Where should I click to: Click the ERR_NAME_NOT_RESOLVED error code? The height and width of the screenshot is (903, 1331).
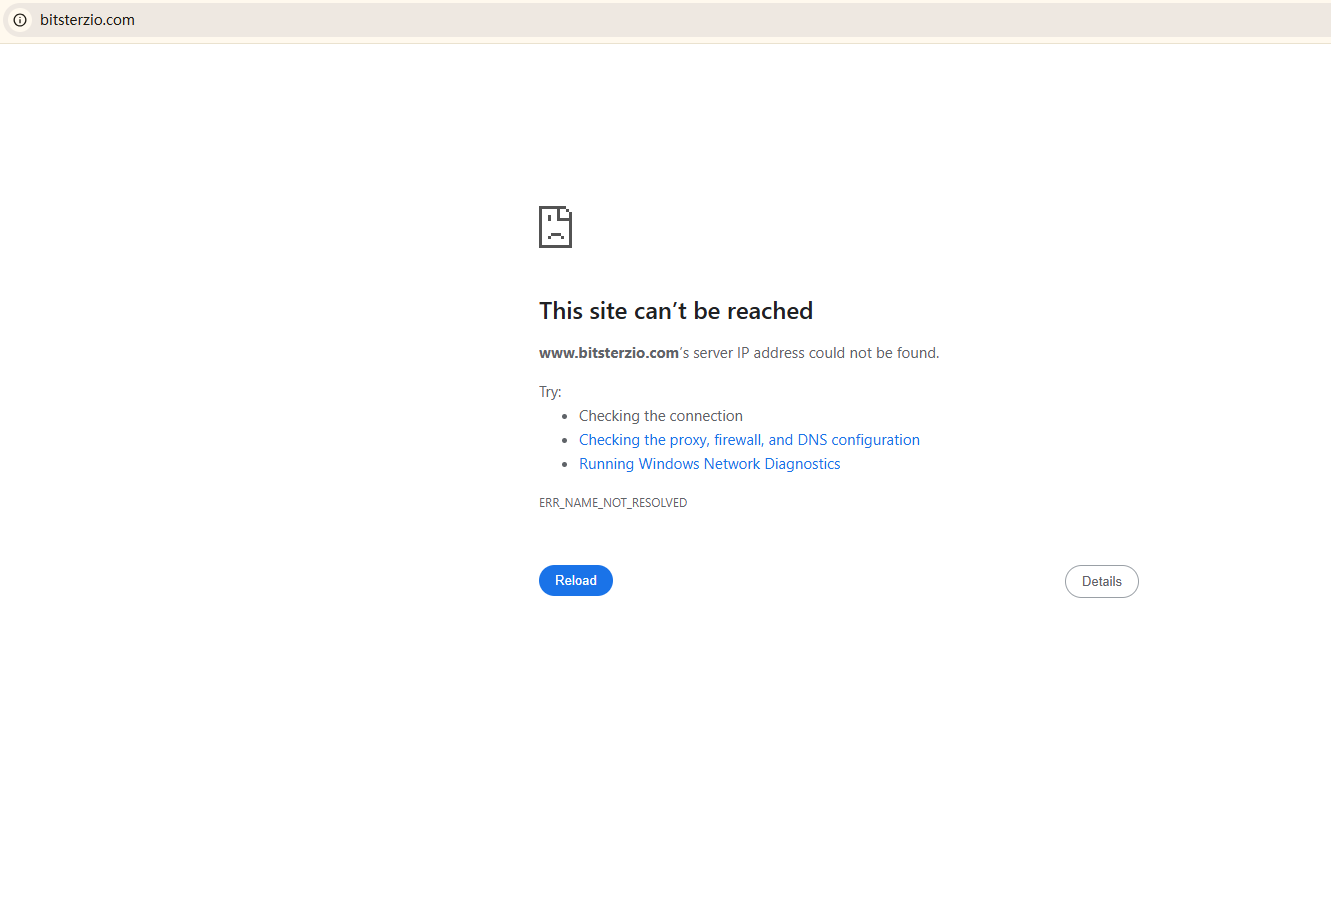tap(613, 503)
